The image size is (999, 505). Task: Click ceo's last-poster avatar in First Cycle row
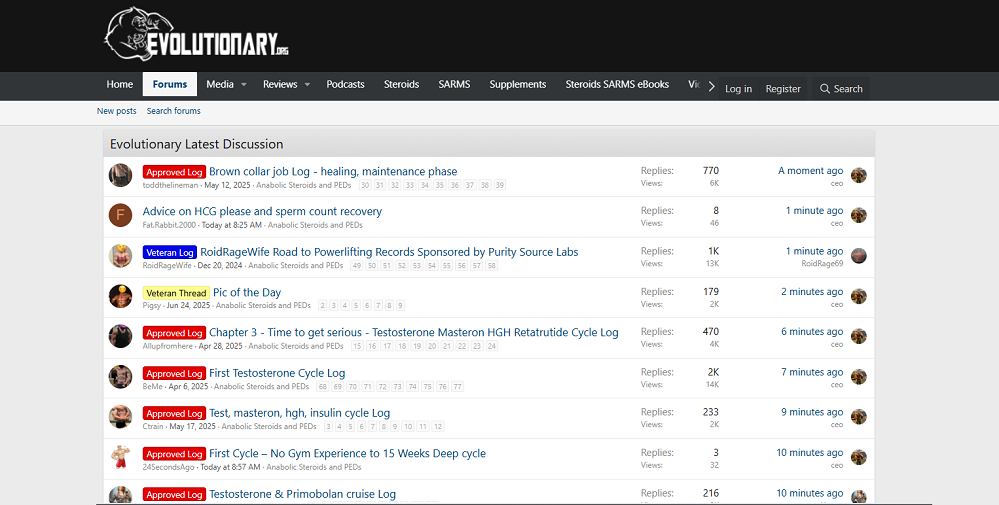(859, 457)
